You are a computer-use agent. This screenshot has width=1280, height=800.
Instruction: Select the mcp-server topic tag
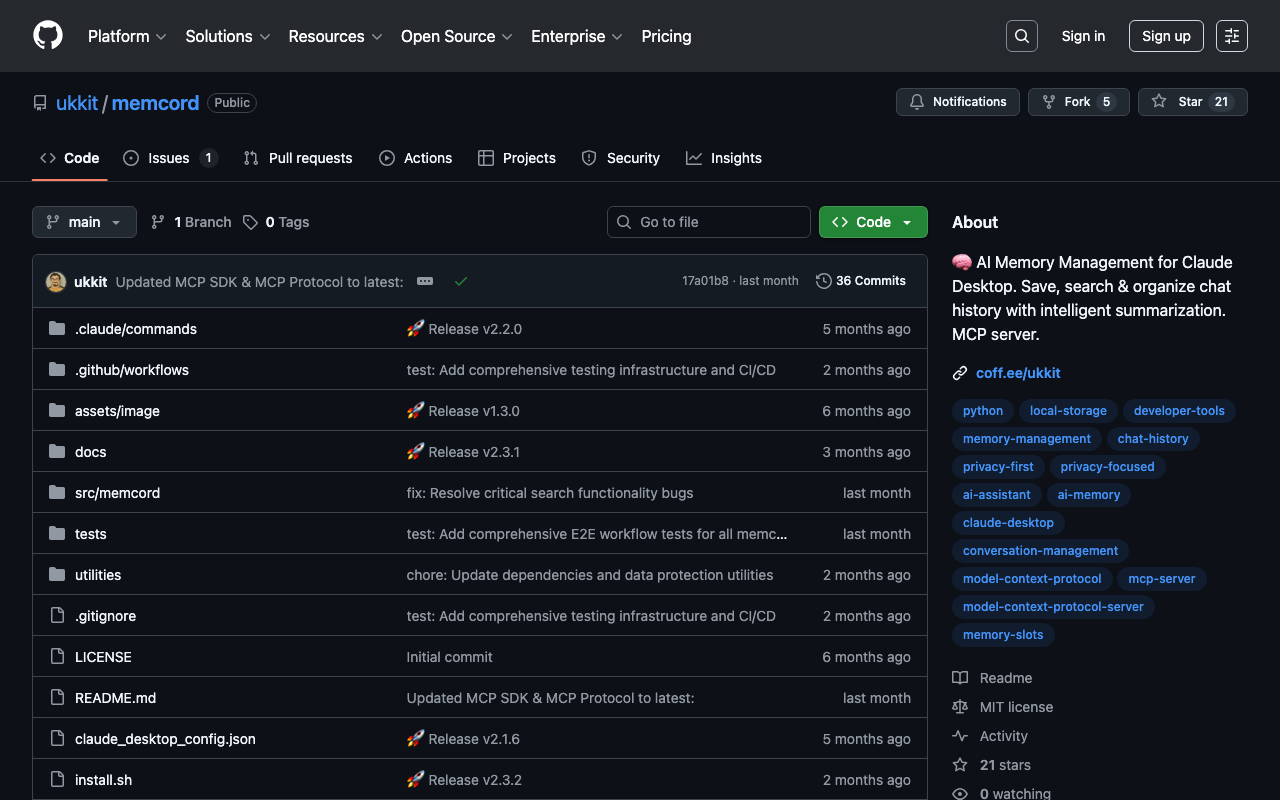1161,579
